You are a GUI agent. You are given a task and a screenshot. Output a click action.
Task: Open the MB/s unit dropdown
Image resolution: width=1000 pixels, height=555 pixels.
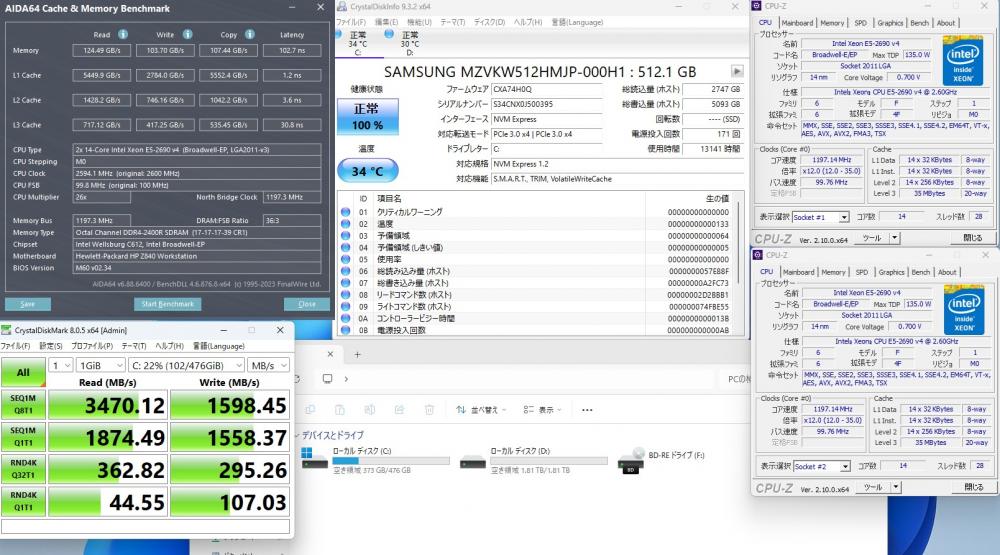268,366
